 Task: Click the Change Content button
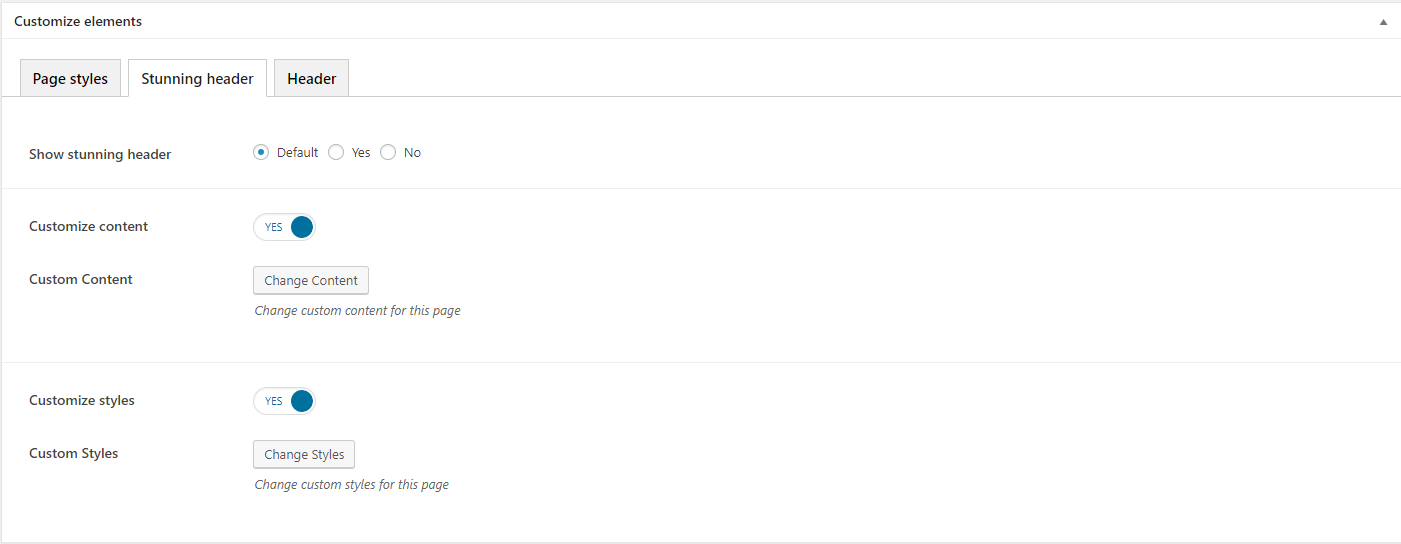pyautogui.click(x=311, y=280)
